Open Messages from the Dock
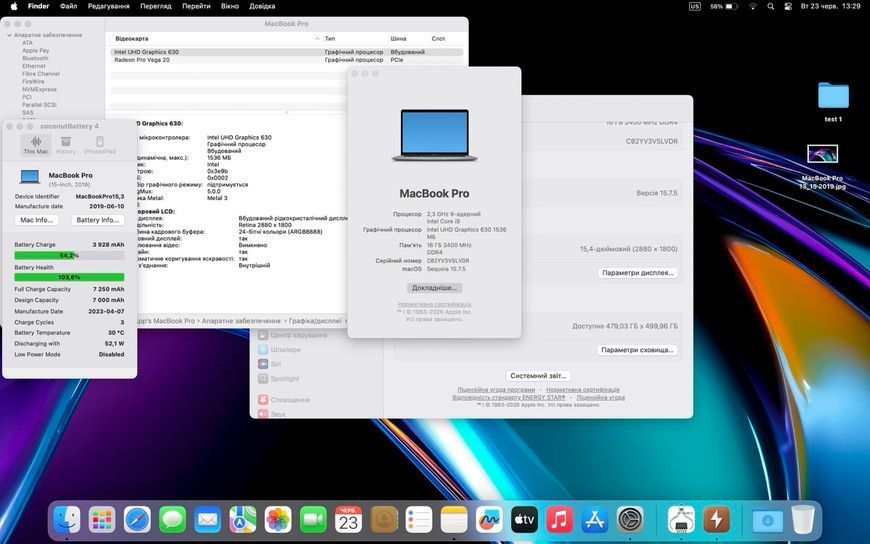This screenshot has width=870, height=544. (x=173, y=520)
